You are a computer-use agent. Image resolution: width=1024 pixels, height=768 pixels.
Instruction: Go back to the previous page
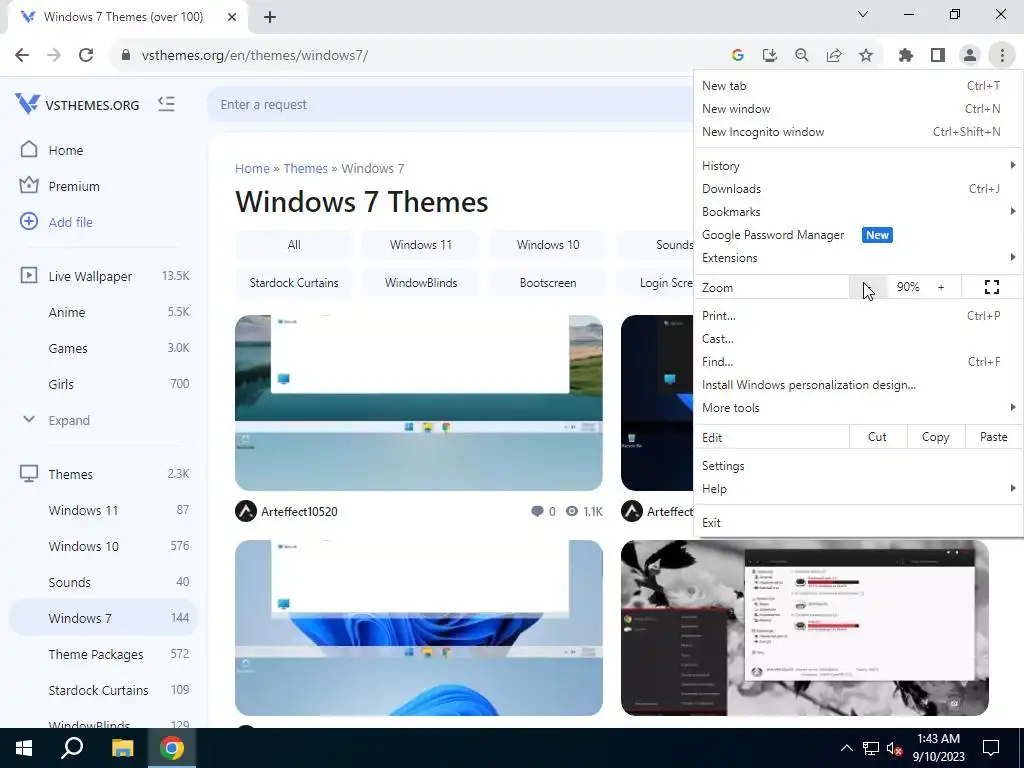(x=22, y=56)
